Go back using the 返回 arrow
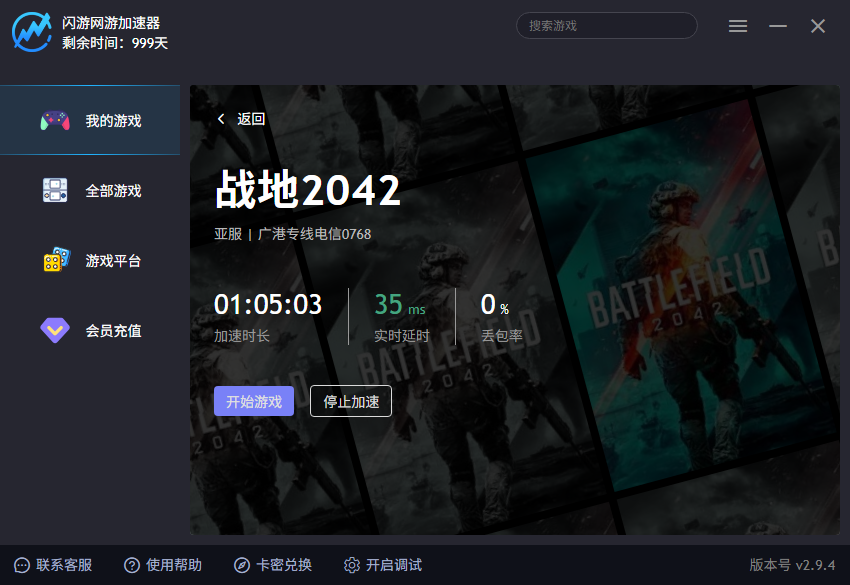850x585 pixels. tap(221, 119)
